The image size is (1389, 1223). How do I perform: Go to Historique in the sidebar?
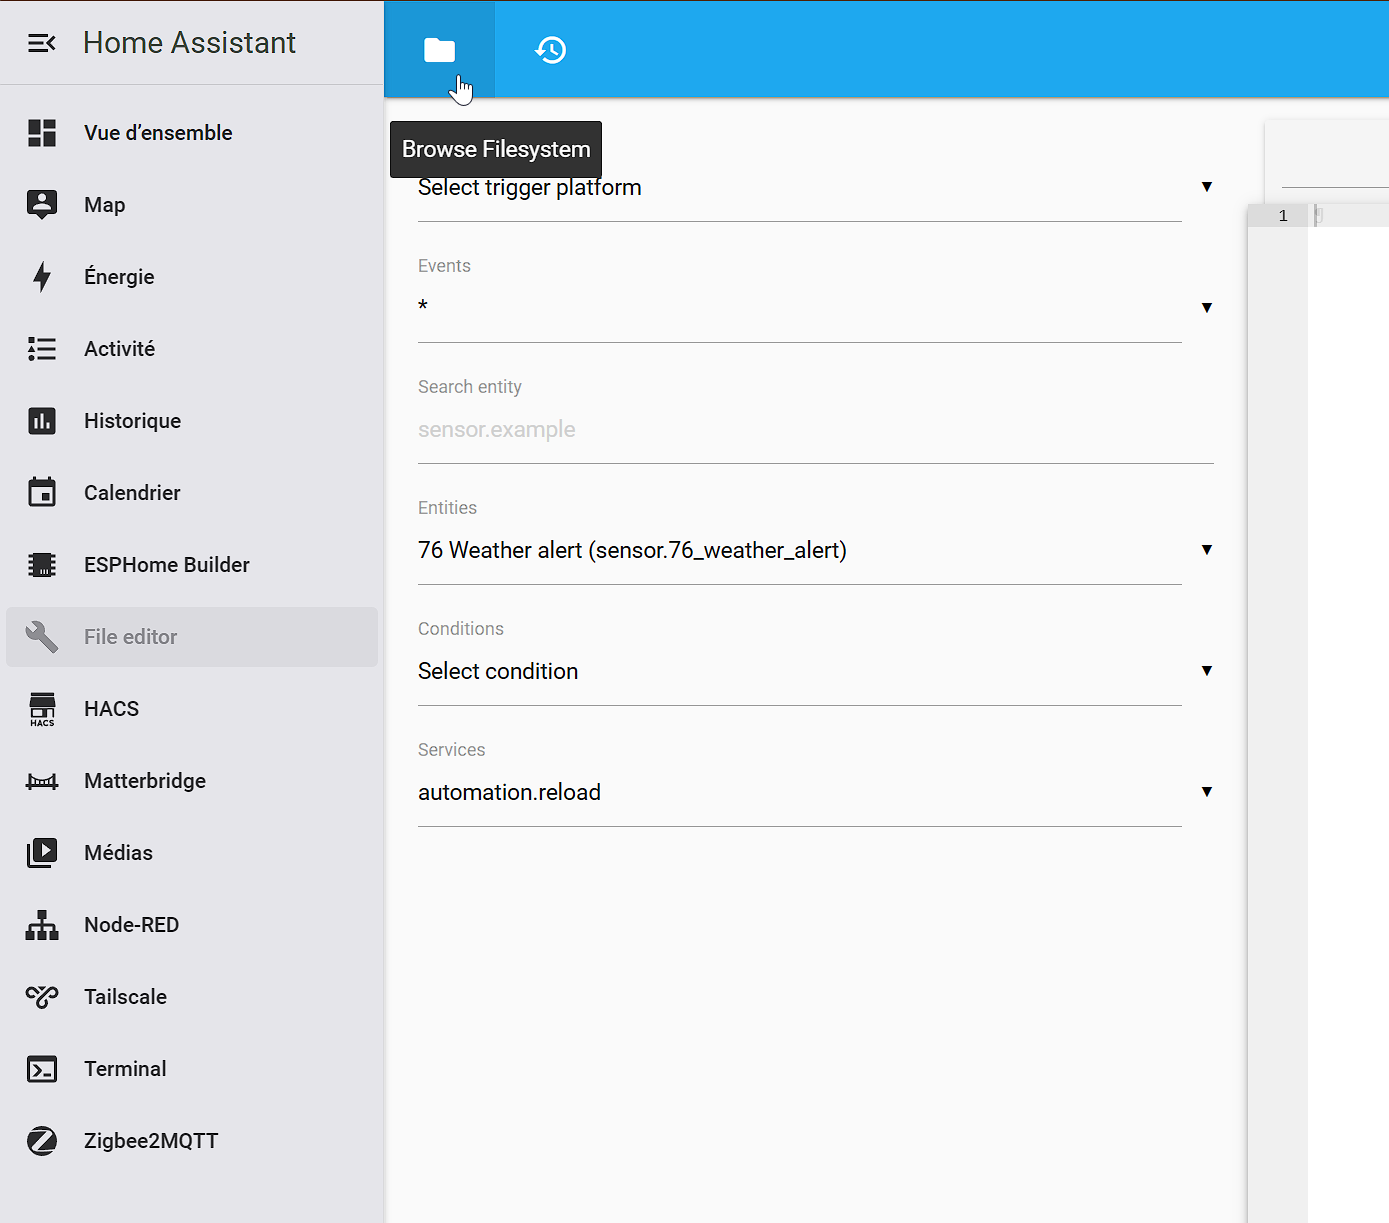(x=132, y=421)
